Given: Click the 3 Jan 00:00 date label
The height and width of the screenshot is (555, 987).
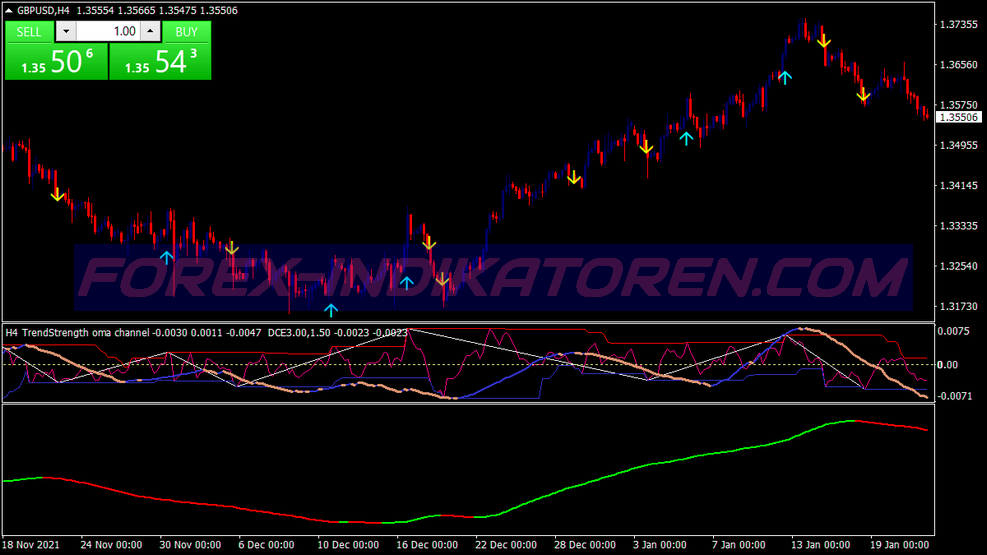Looking at the screenshot, I should point(660,545).
